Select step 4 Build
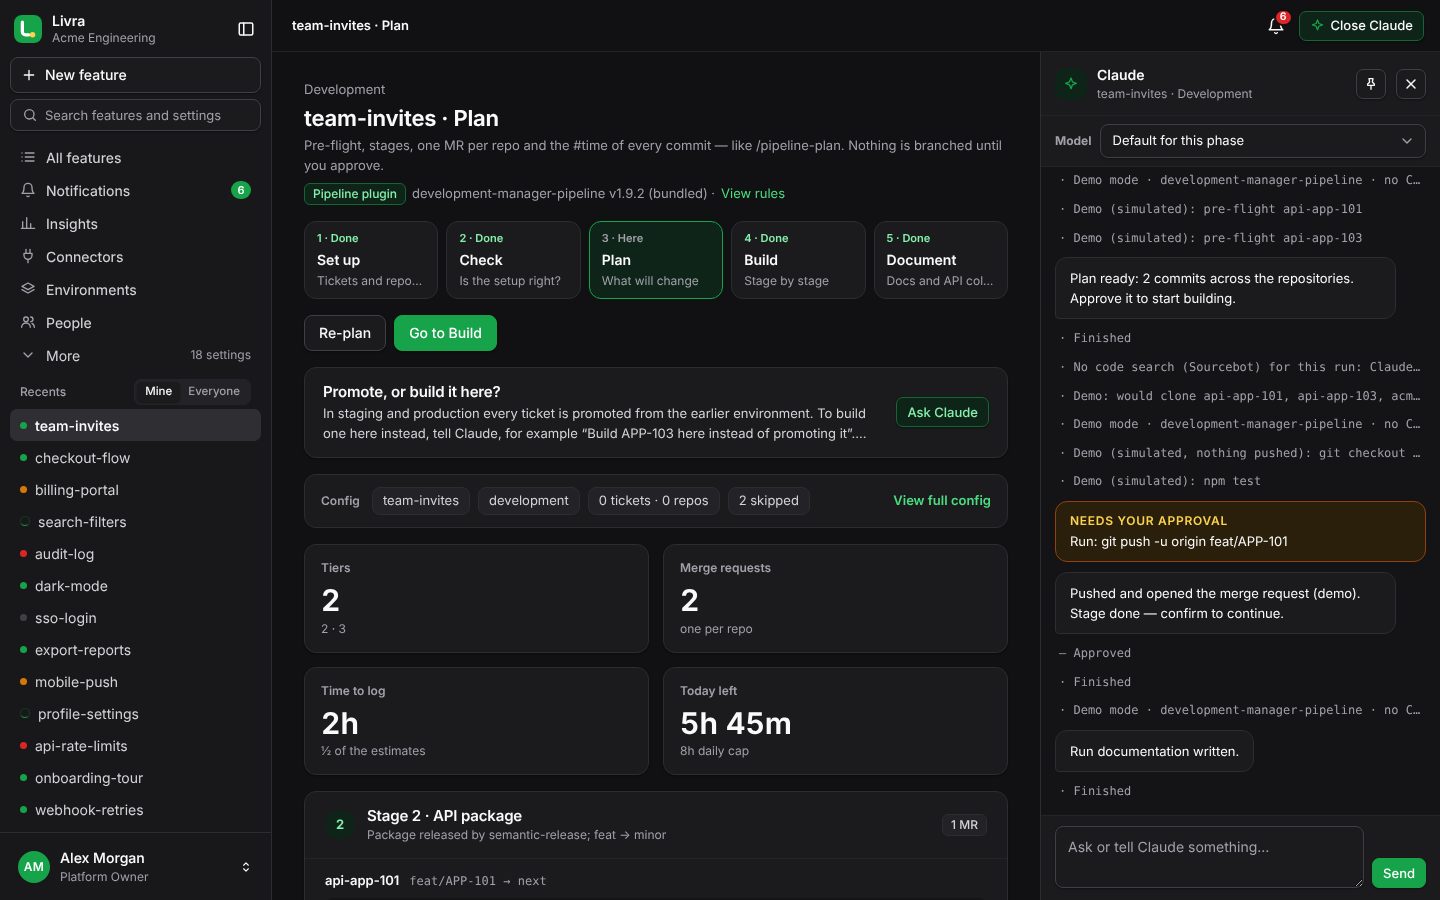The width and height of the screenshot is (1440, 900). pos(798,260)
